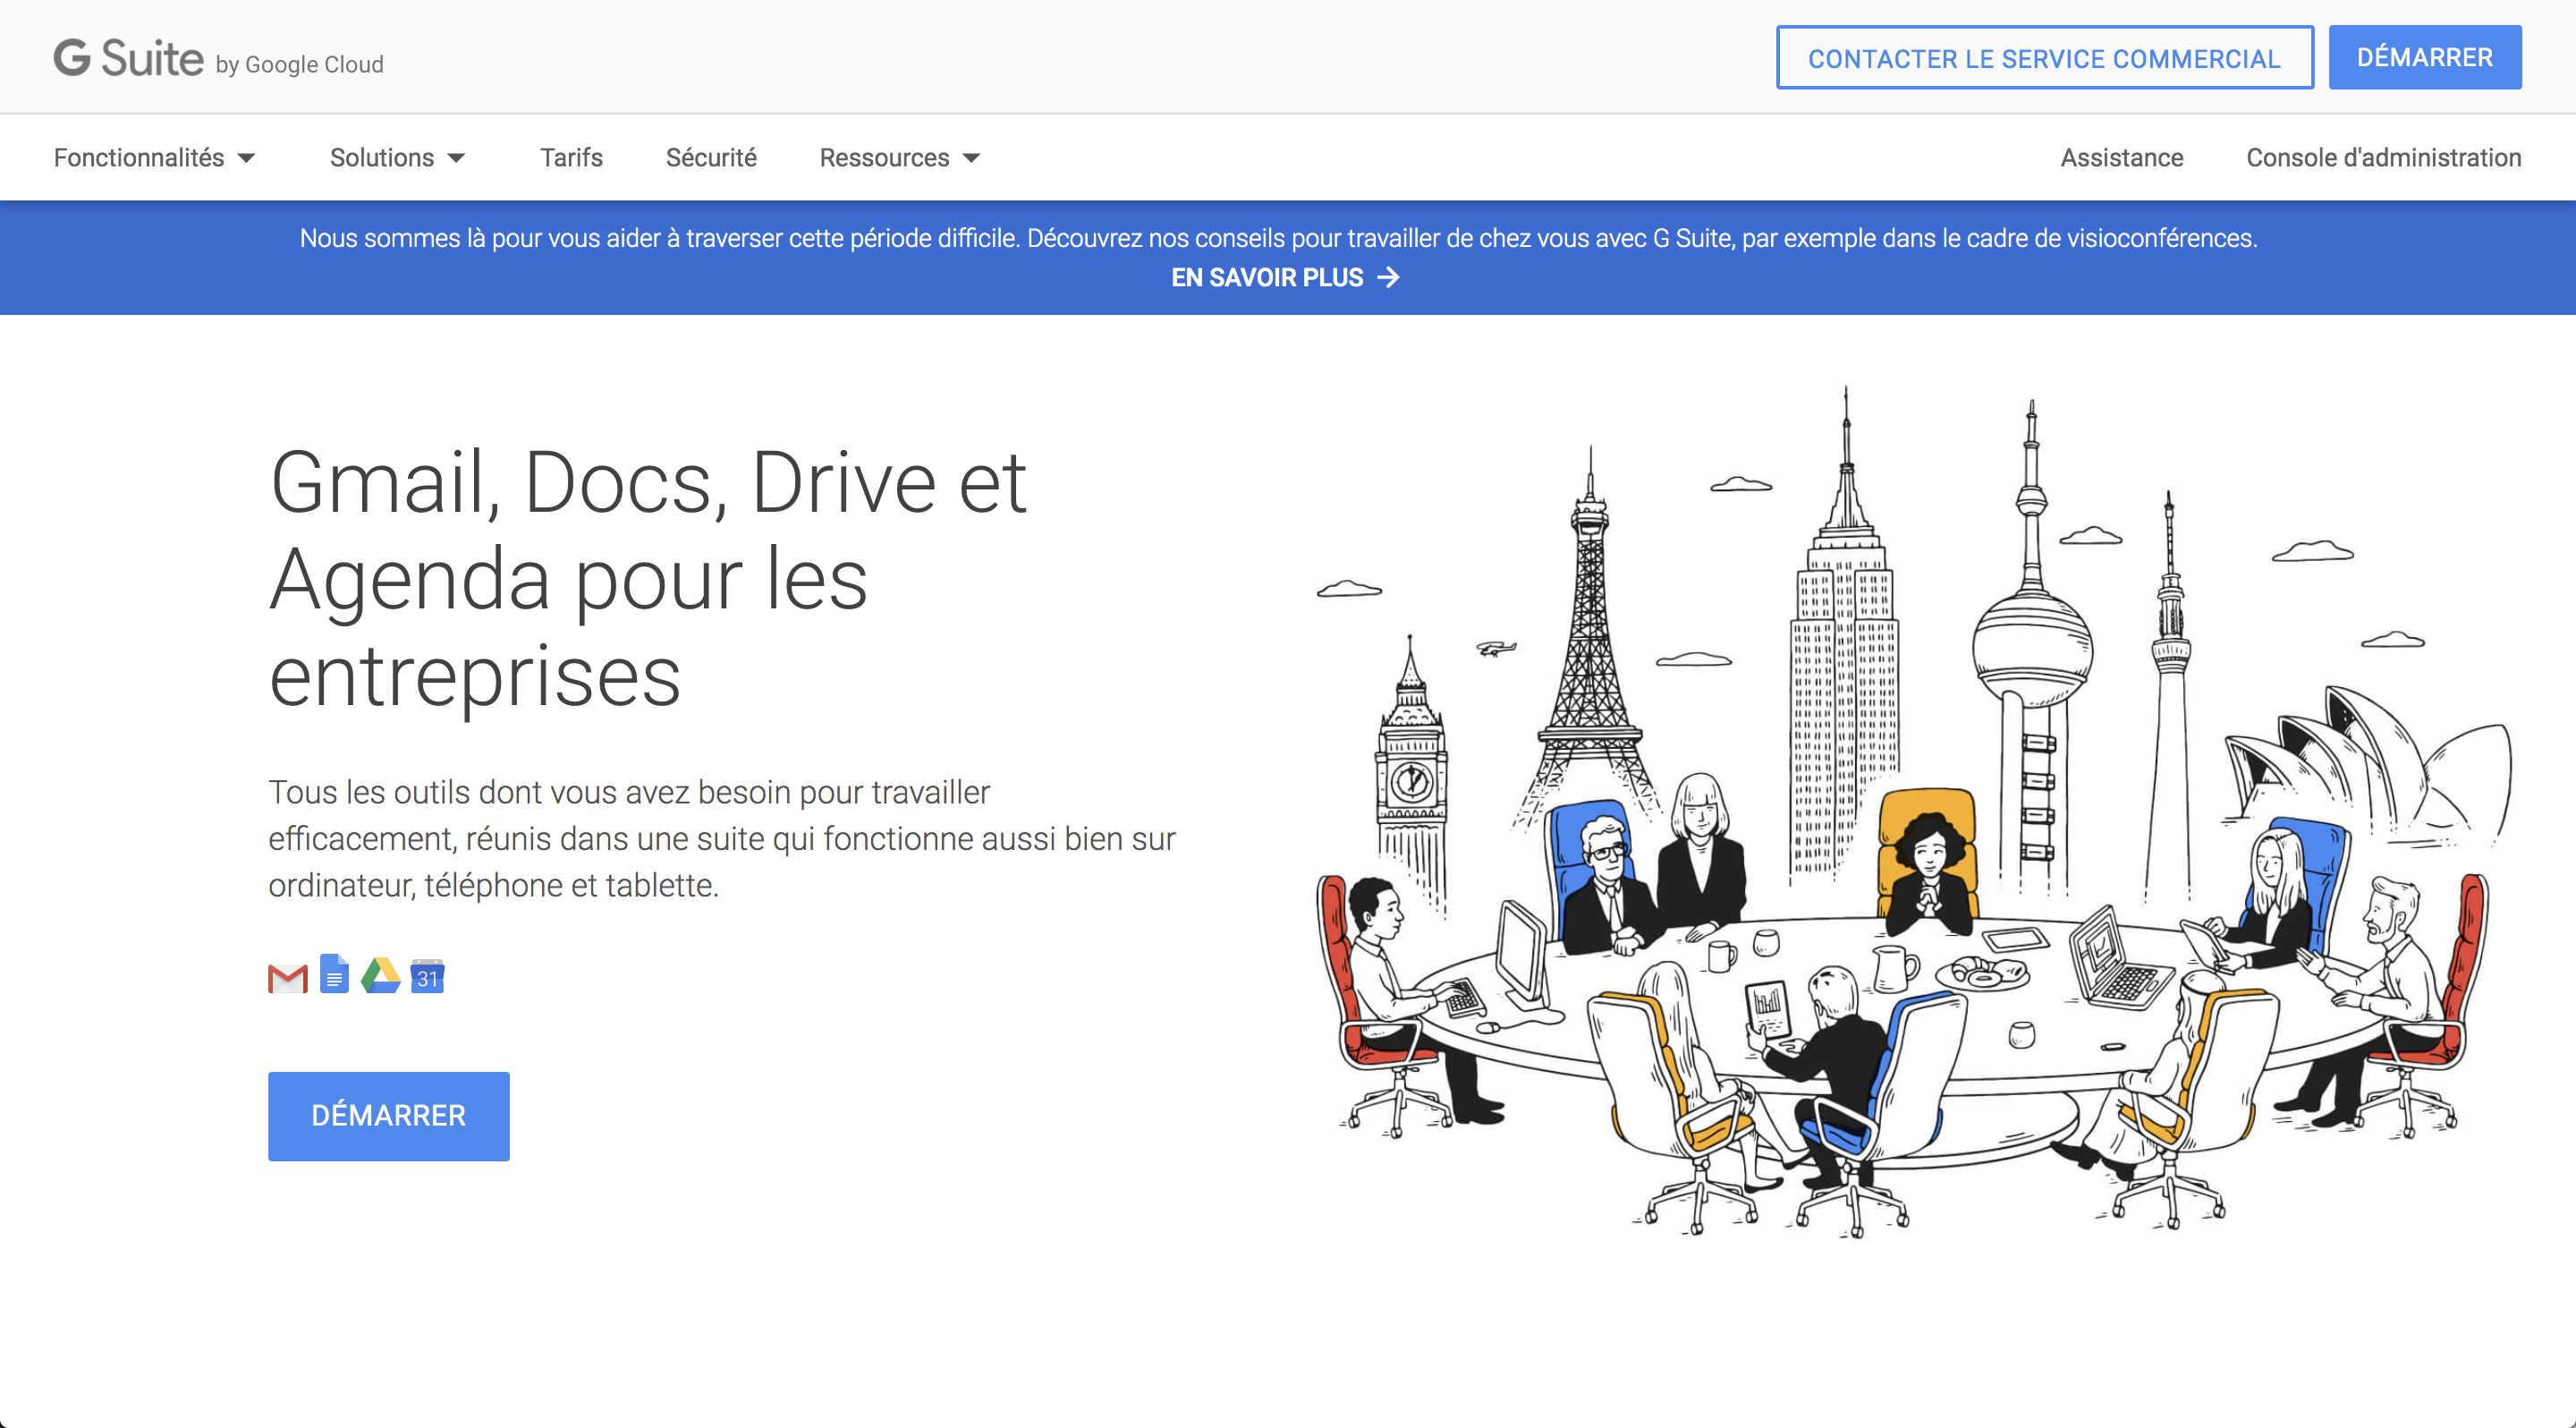Click the Solutions chevron icon
Viewport: 2576px width, 1428px height.
pos(458,158)
